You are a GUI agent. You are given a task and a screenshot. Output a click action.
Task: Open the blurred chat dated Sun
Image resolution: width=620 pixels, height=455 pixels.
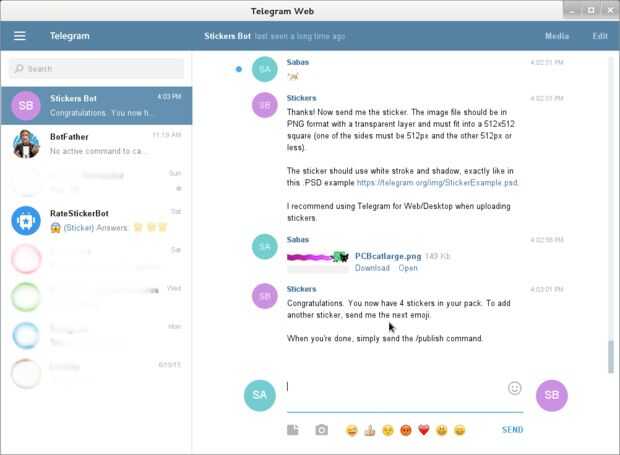(x=96, y=182)
